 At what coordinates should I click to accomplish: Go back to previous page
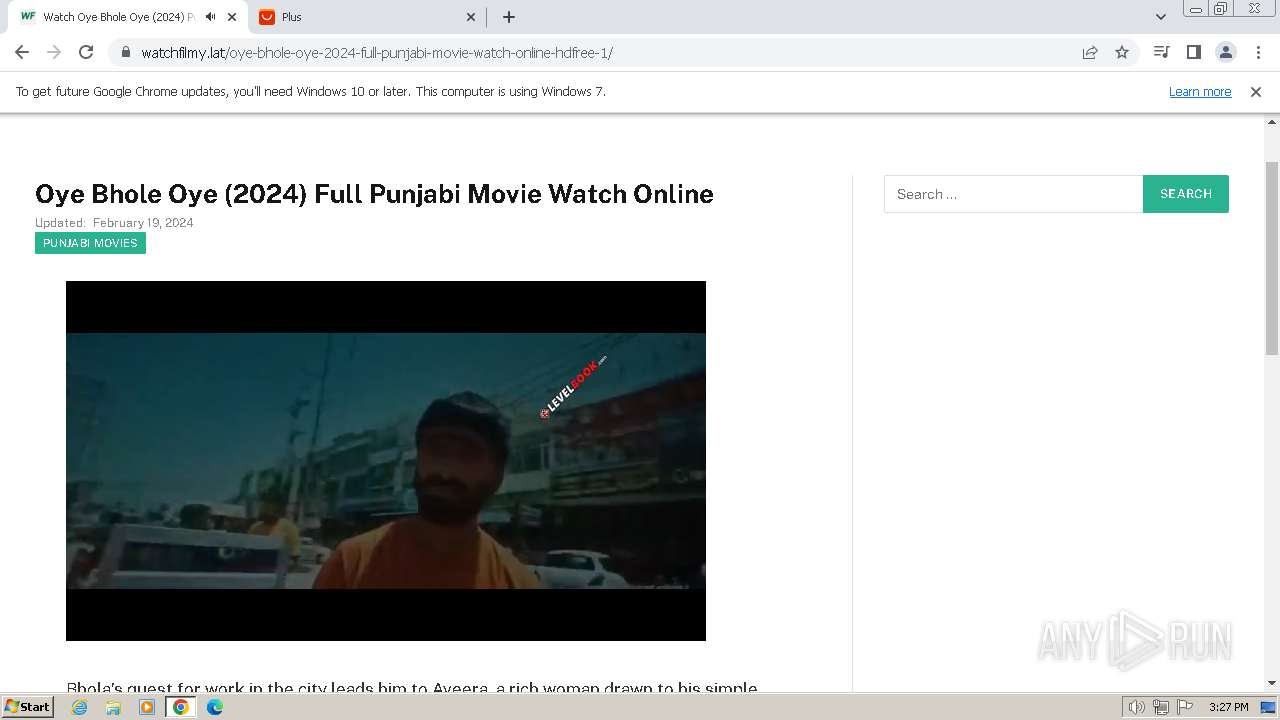tap(22, 52)
